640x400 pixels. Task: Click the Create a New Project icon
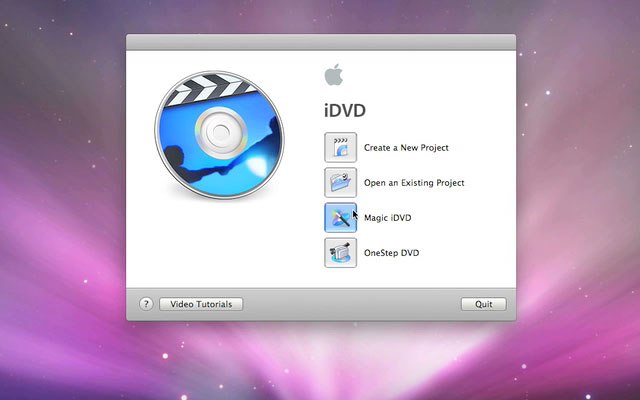[341, 148]
